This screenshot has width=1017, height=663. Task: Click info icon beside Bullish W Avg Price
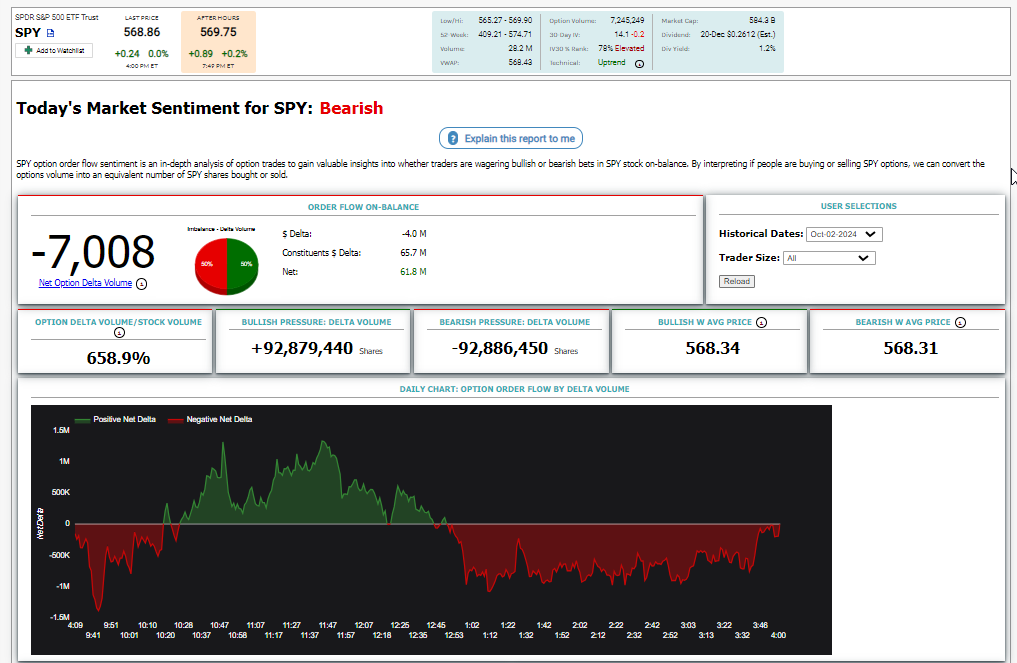coord(762,322)
